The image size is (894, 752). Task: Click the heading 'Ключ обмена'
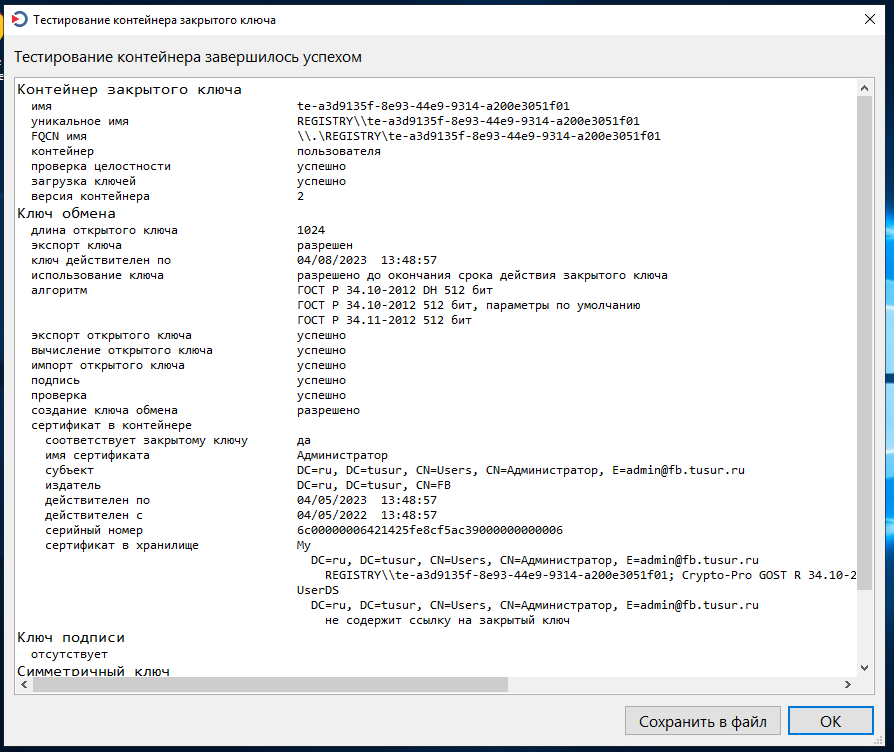coord(66,213)
